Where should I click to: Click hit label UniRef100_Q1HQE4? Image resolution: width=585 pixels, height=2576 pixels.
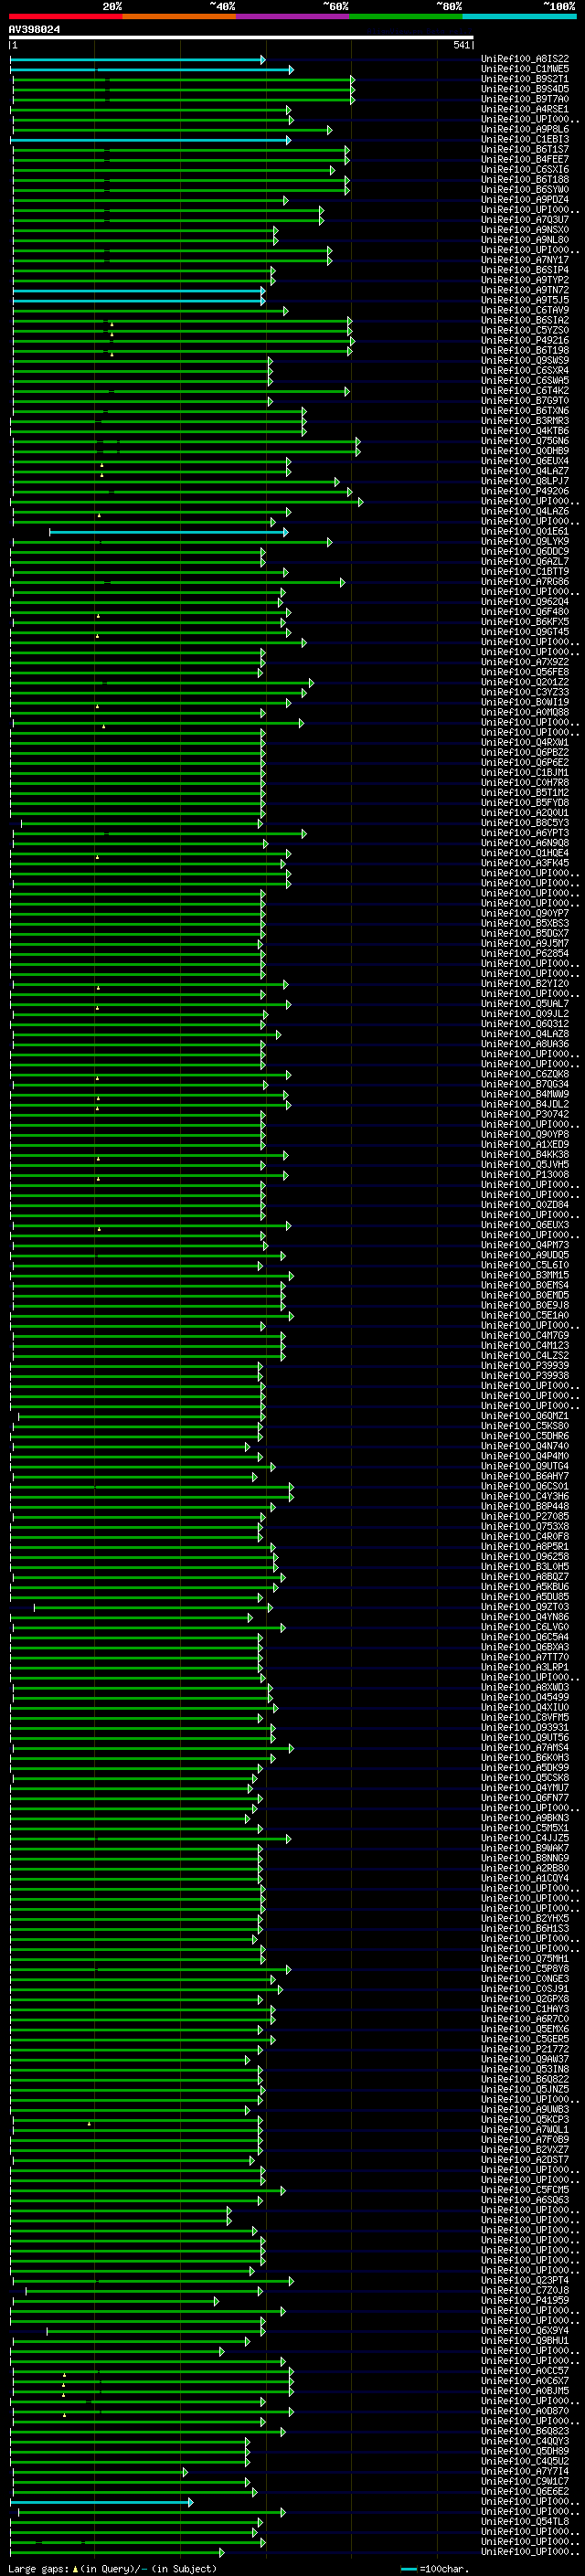pyautogui.click(x=525, y=853)
